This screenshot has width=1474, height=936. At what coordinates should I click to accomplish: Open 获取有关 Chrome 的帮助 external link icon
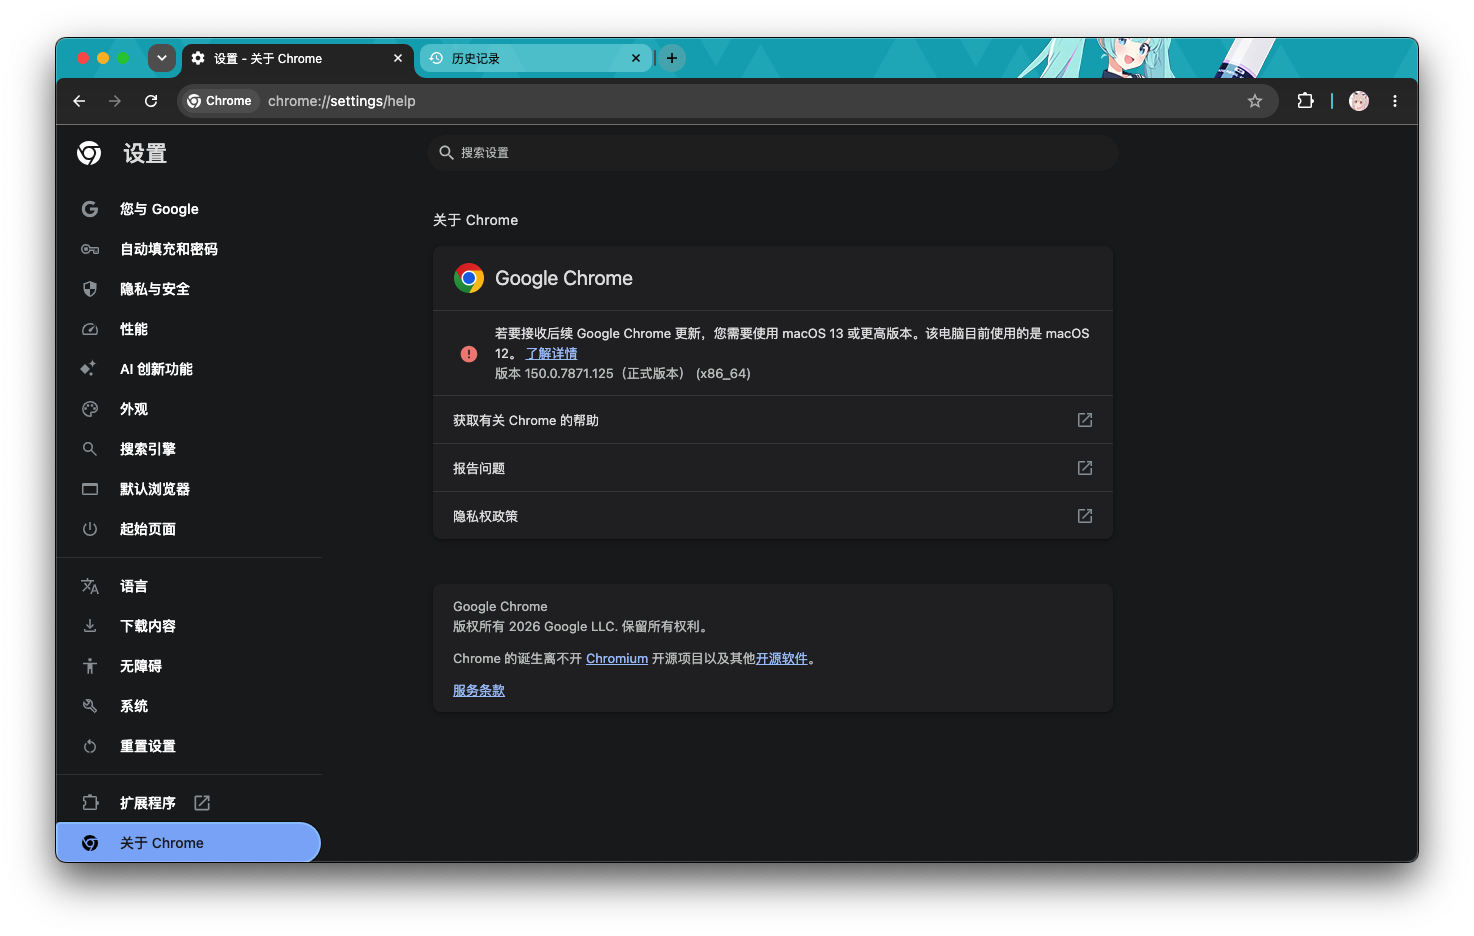tap(1085, 420)
